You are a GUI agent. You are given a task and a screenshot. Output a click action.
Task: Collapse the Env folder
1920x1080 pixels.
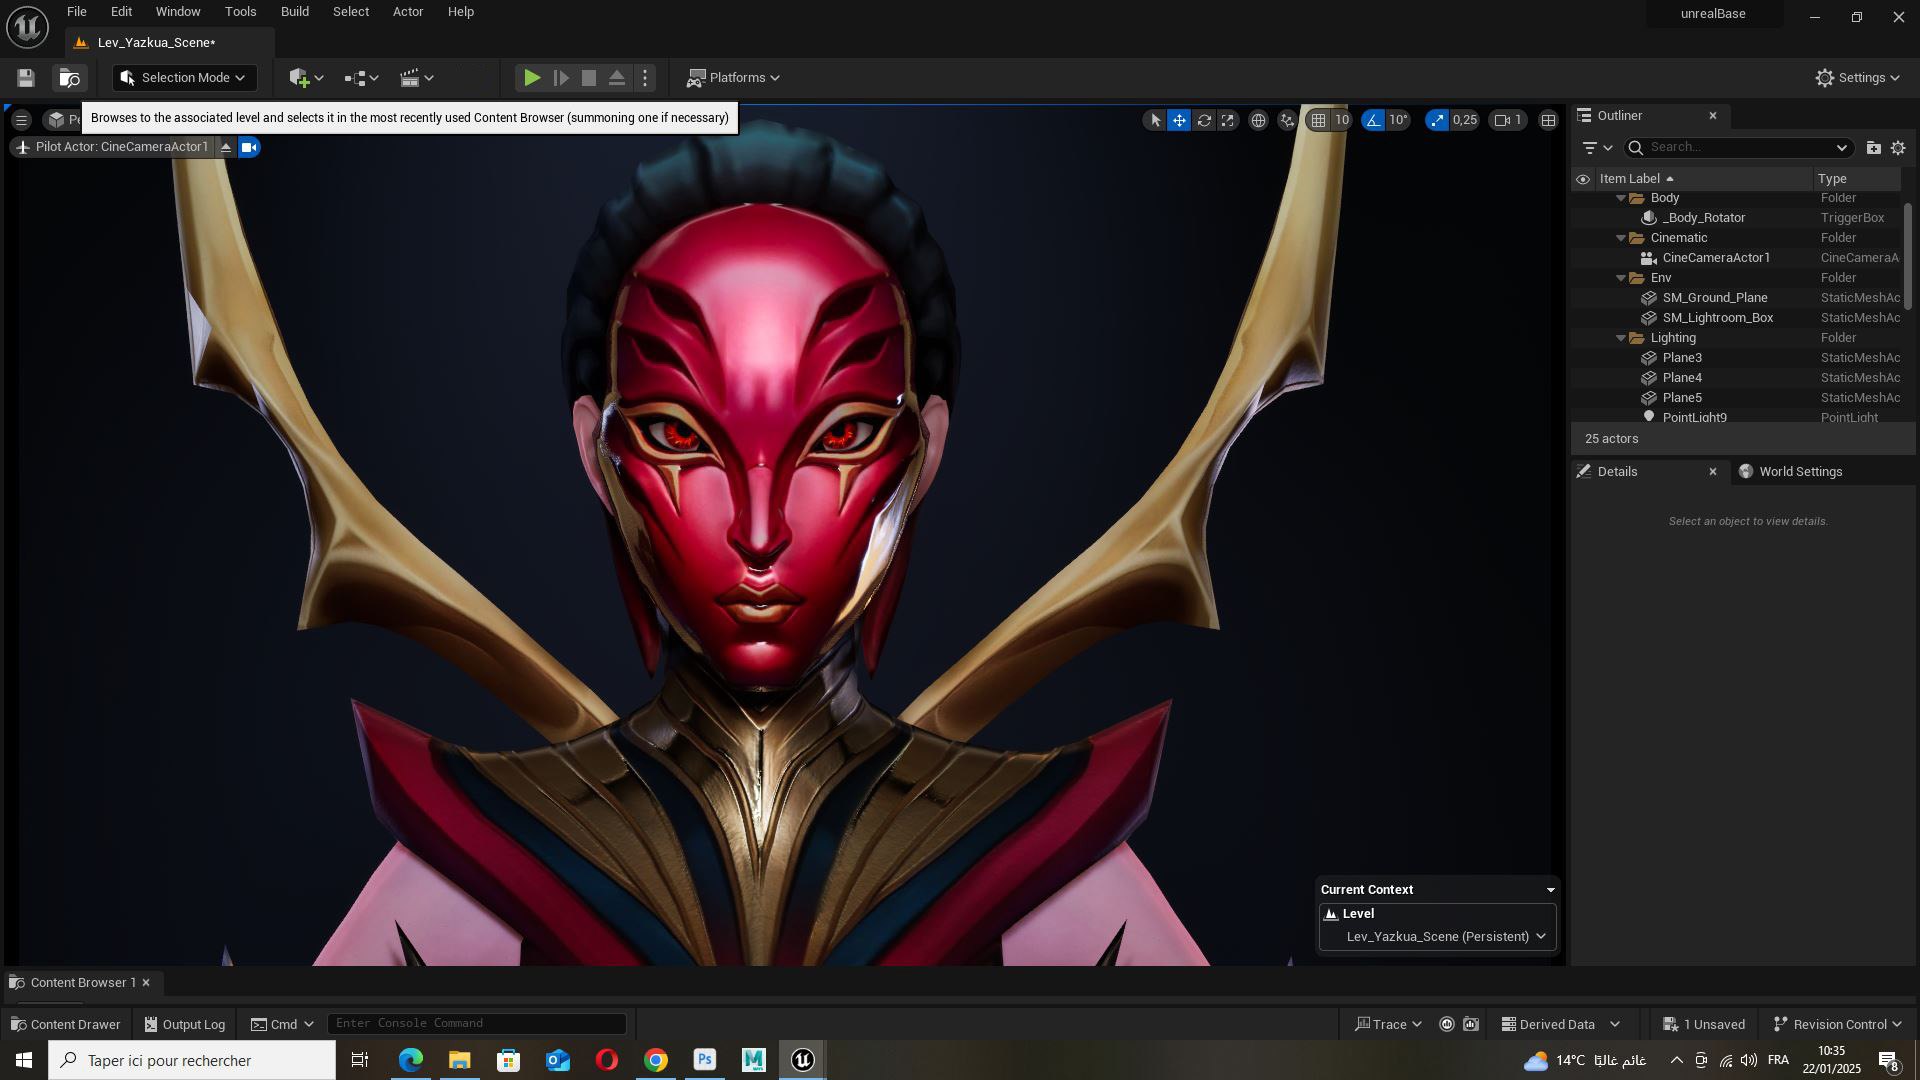[x=1621, y=278]
